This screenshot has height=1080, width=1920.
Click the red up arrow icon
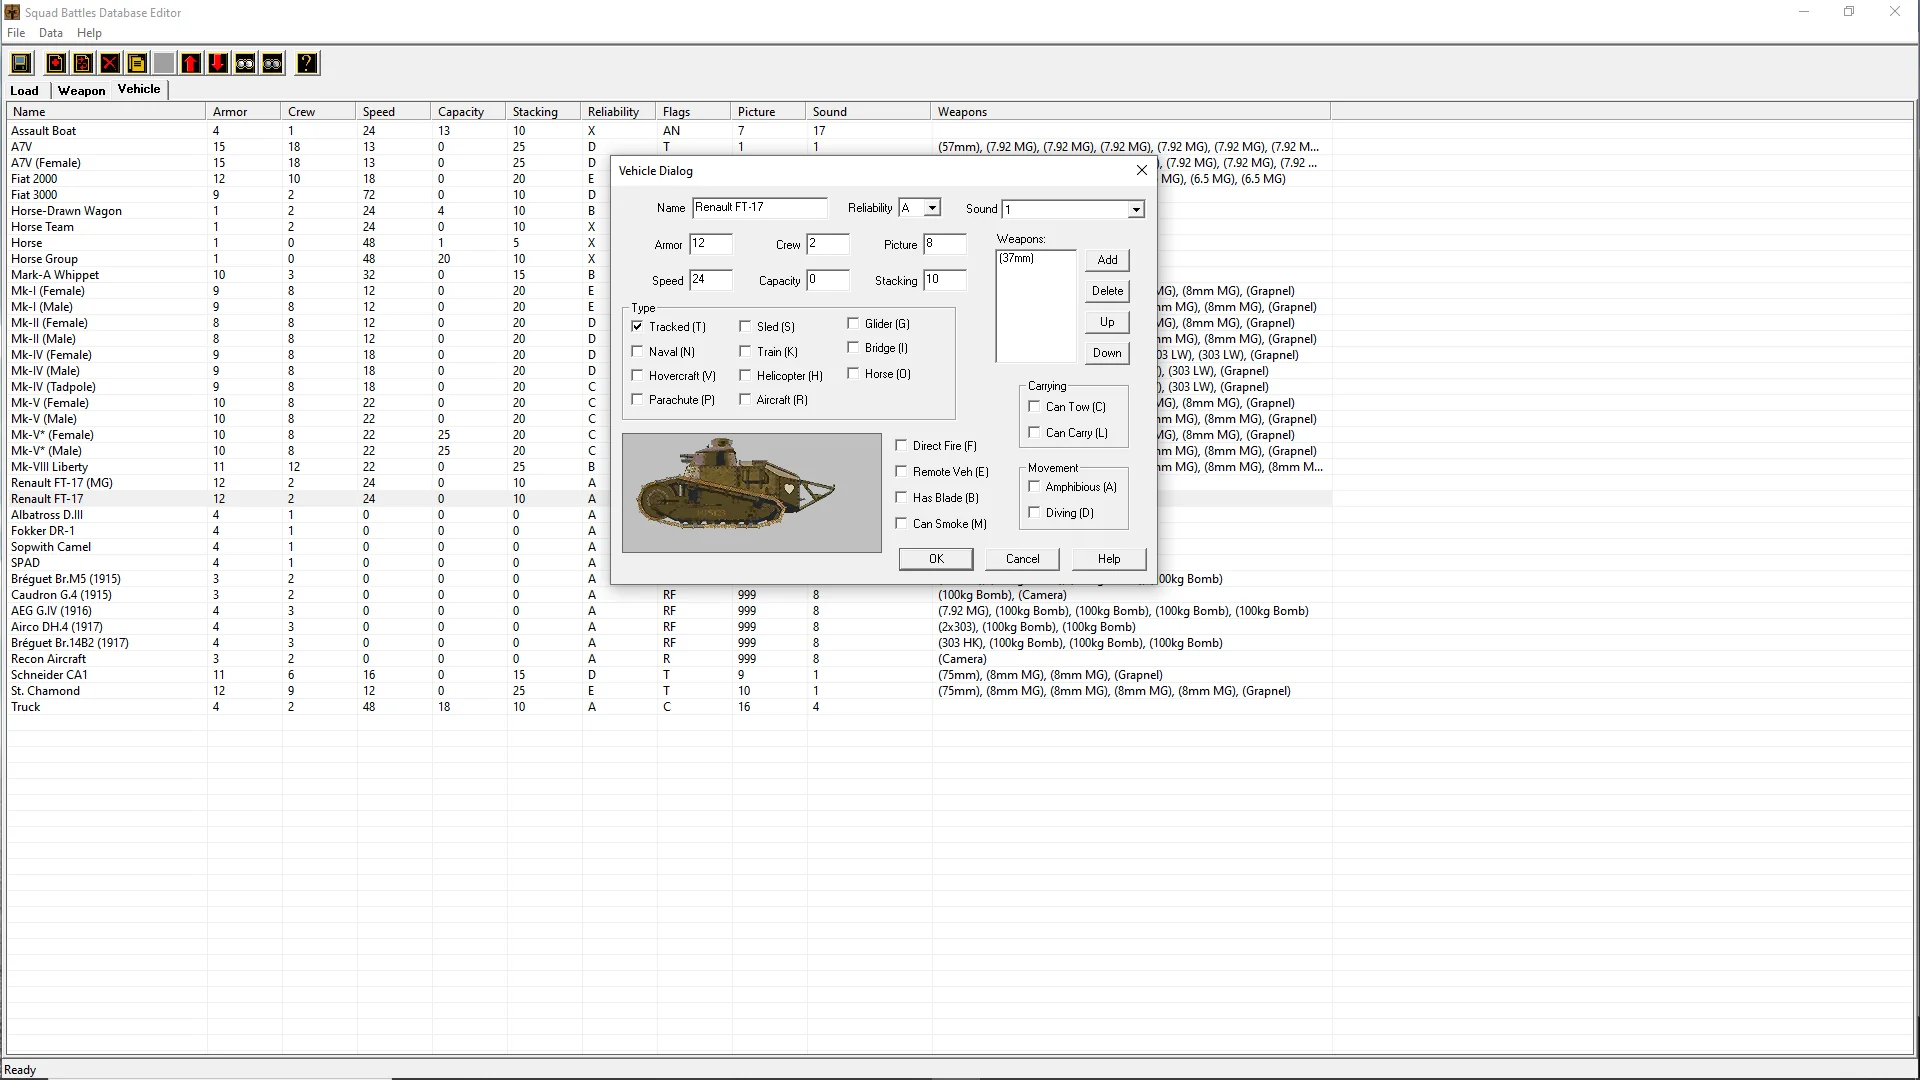click(x=191, y=64)
